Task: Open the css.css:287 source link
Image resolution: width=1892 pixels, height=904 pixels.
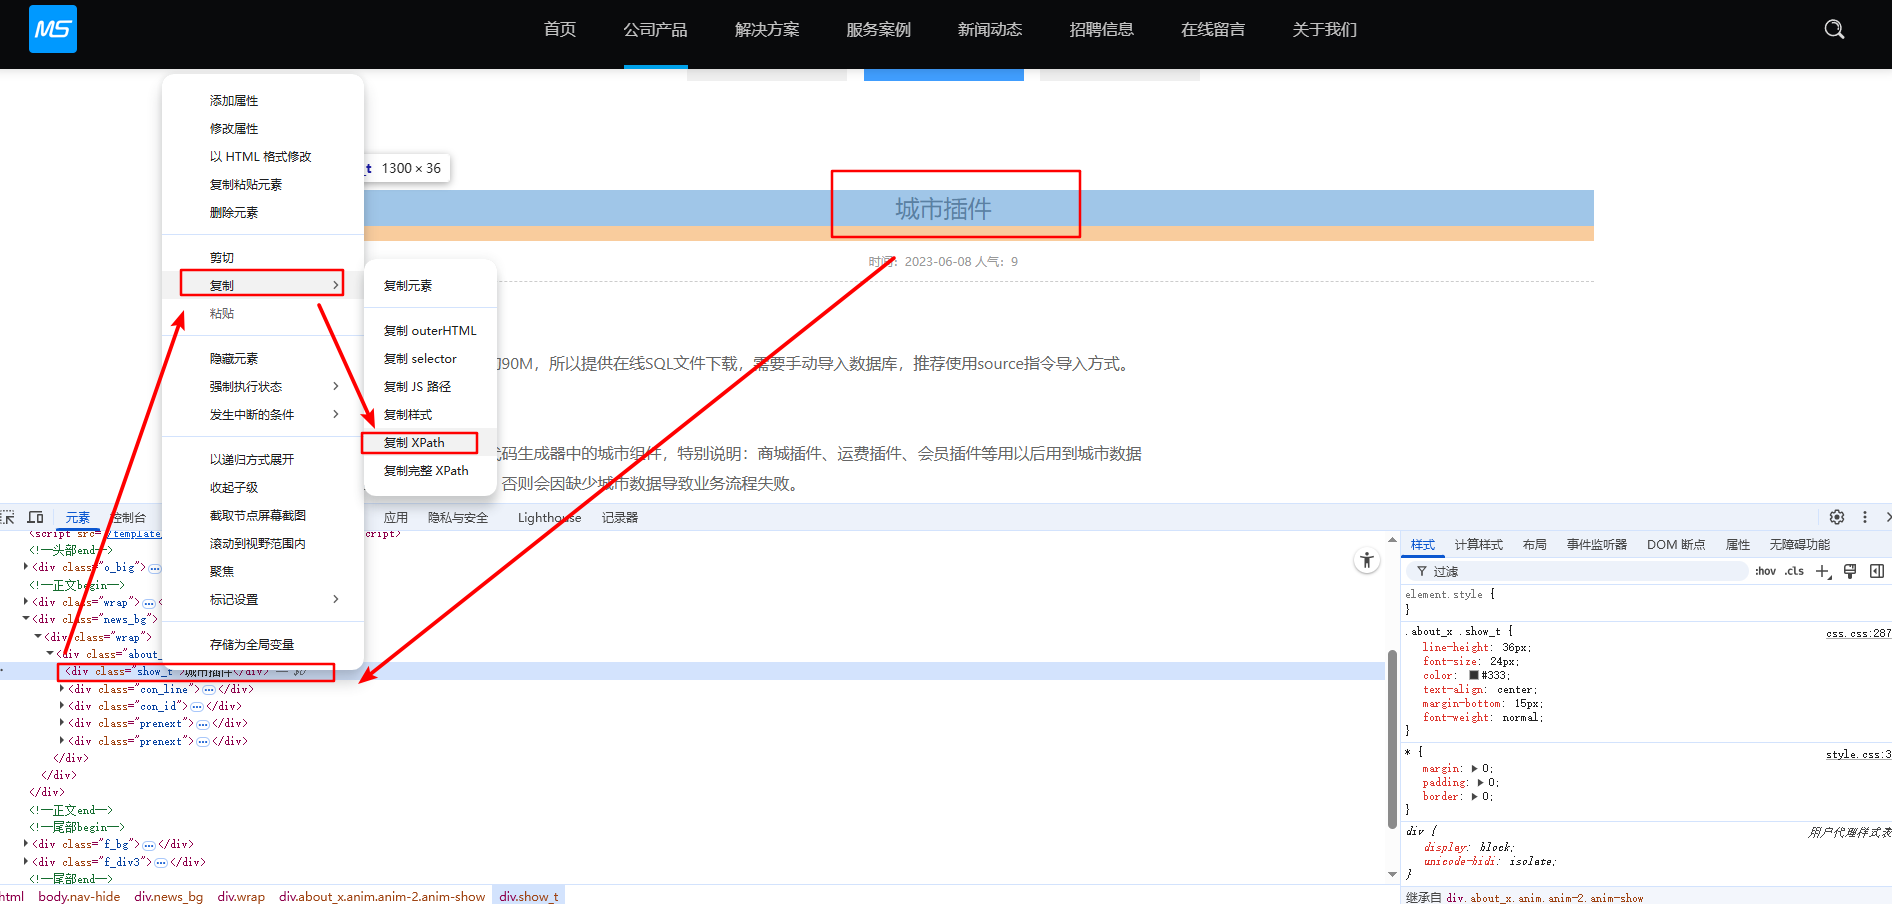Action: (1857, 633)
